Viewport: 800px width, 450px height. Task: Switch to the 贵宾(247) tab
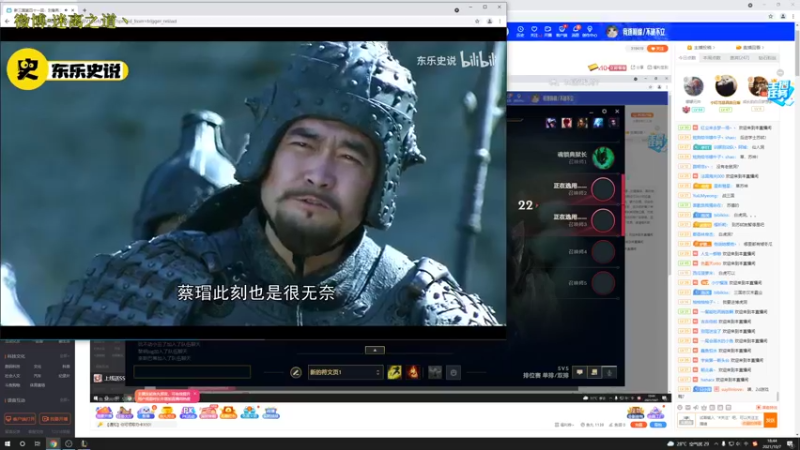[739, 58]
